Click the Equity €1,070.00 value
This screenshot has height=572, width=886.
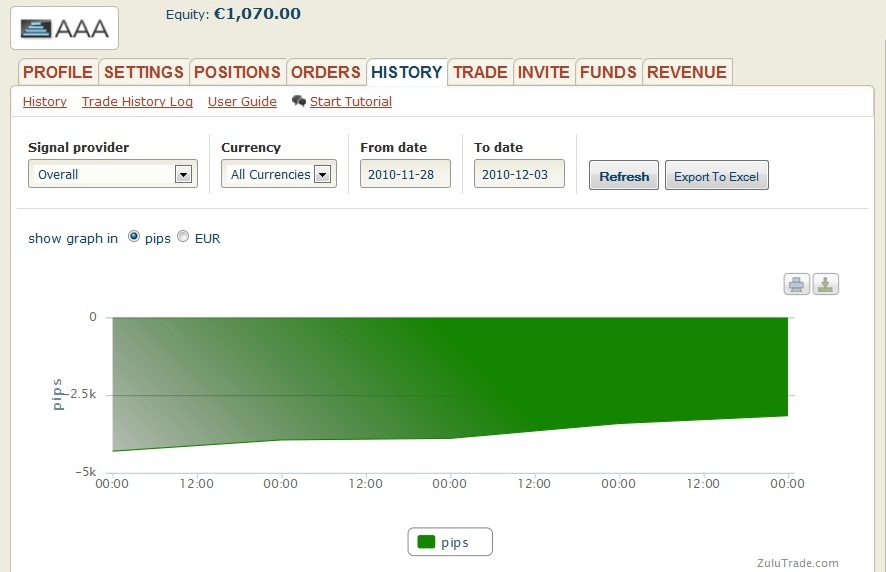[257, 14]
